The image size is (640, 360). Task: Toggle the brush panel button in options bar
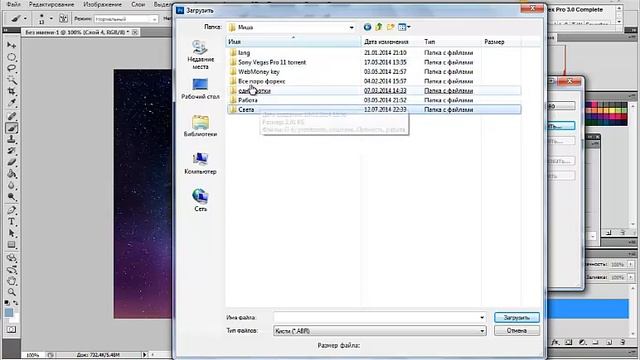(63, 19)
